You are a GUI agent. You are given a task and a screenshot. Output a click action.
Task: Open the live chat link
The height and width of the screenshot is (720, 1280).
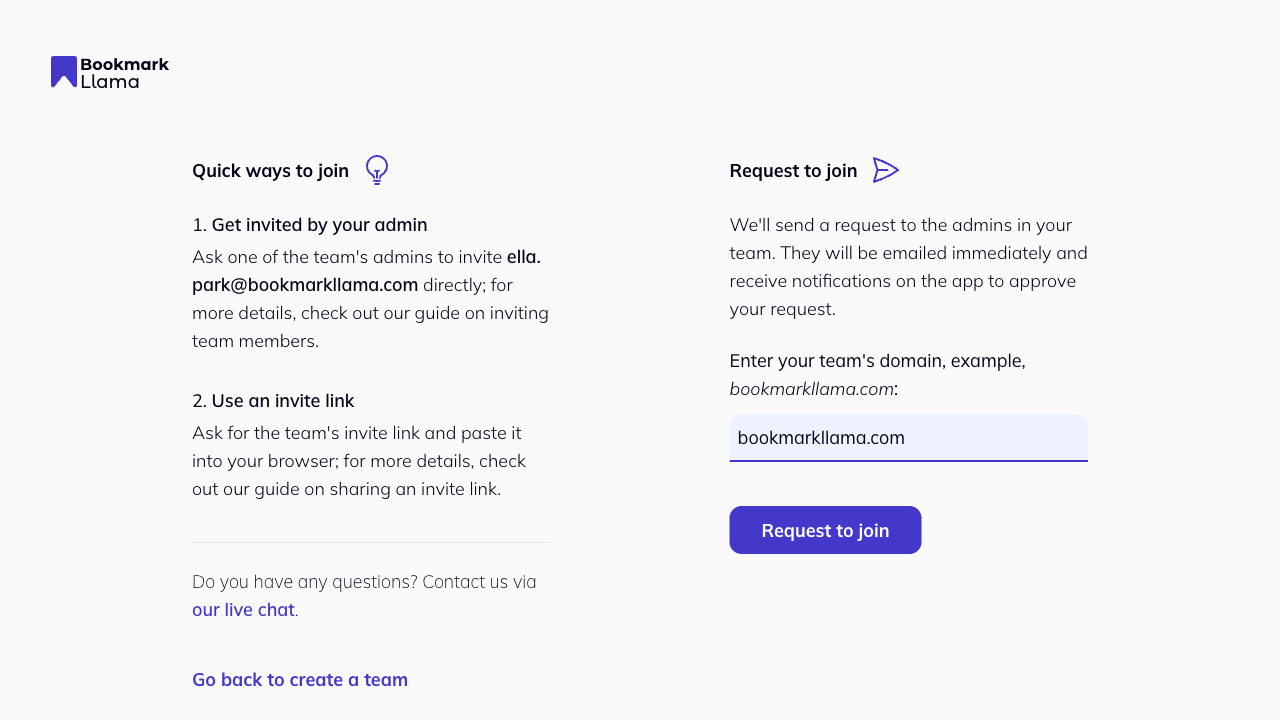pyautogui.click(x=243, y=610)
